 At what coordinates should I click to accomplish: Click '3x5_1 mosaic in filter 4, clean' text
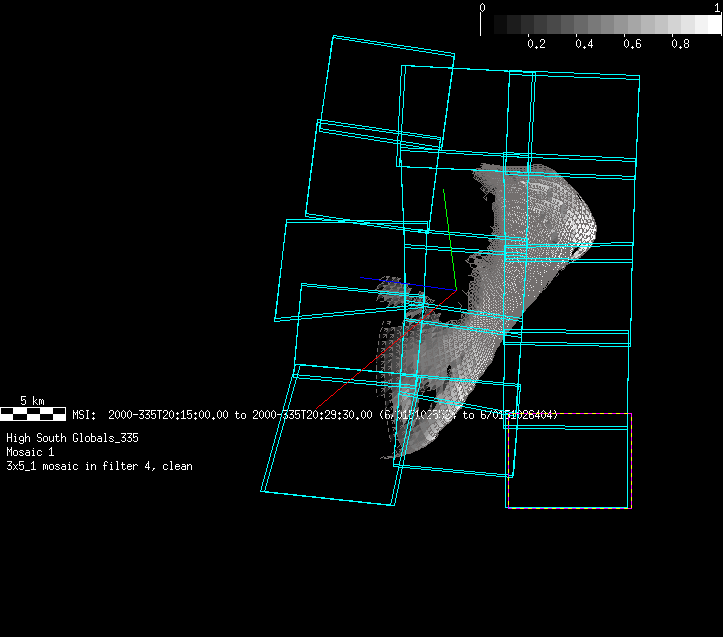(99, 466)
